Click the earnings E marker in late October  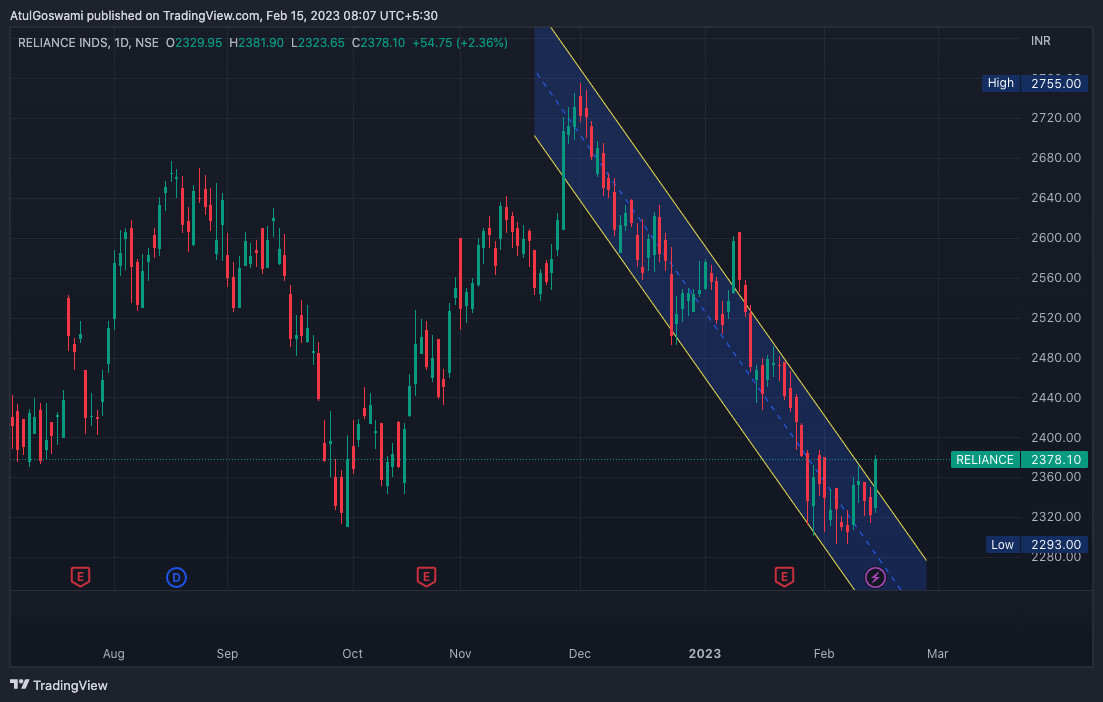pos(426,577)
